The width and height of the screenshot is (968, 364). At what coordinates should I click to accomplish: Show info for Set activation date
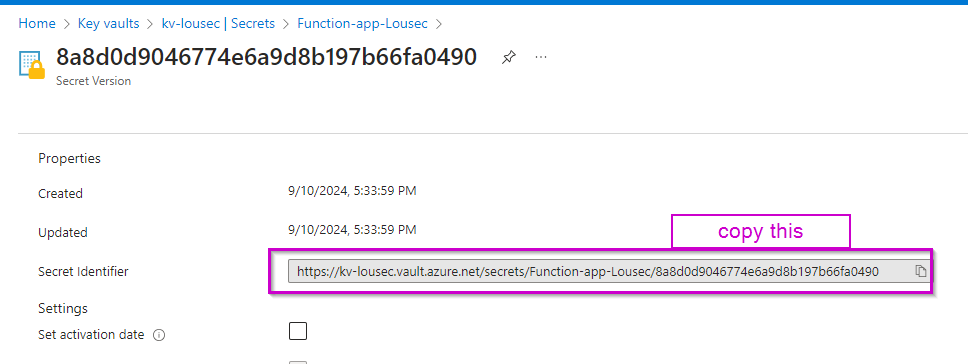pyautogui.click(x=159, y=336)
